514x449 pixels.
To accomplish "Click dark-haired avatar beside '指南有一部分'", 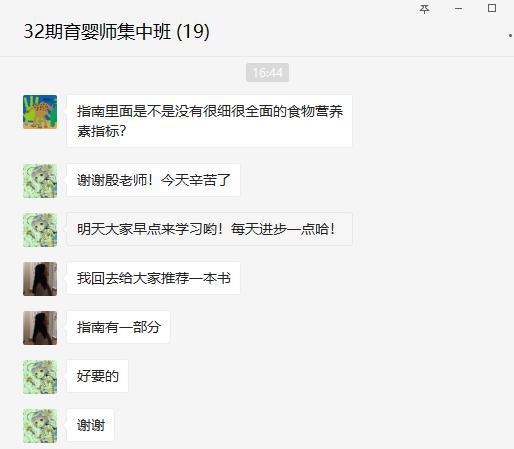I will pyautogui.click(x=40, y=328).
